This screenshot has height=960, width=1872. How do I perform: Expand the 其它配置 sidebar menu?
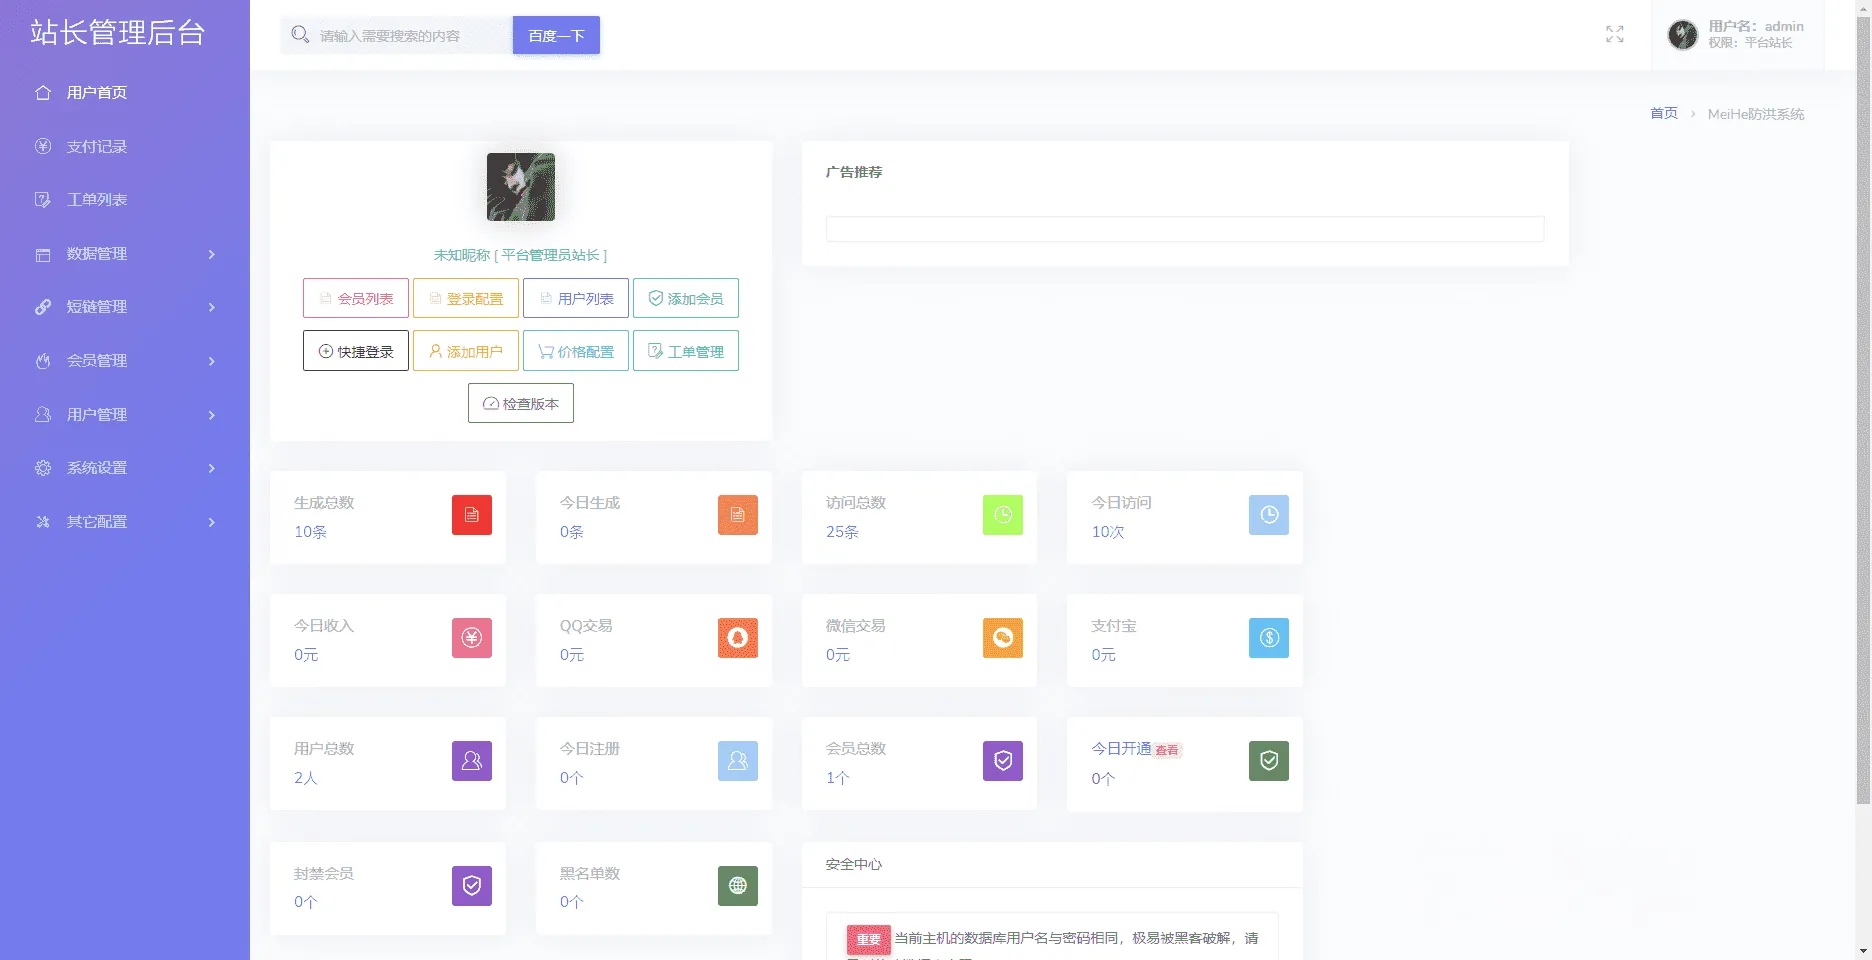tap(125, 522)
